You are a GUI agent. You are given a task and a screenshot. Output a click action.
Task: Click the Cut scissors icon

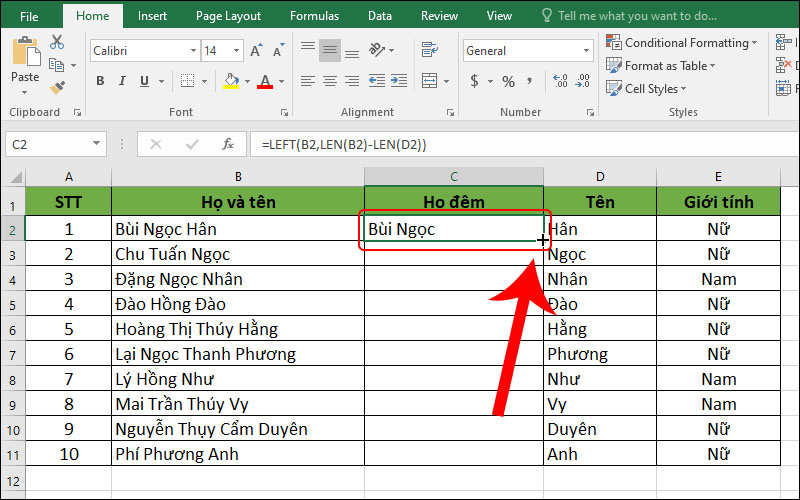click(x=57, y=42)
